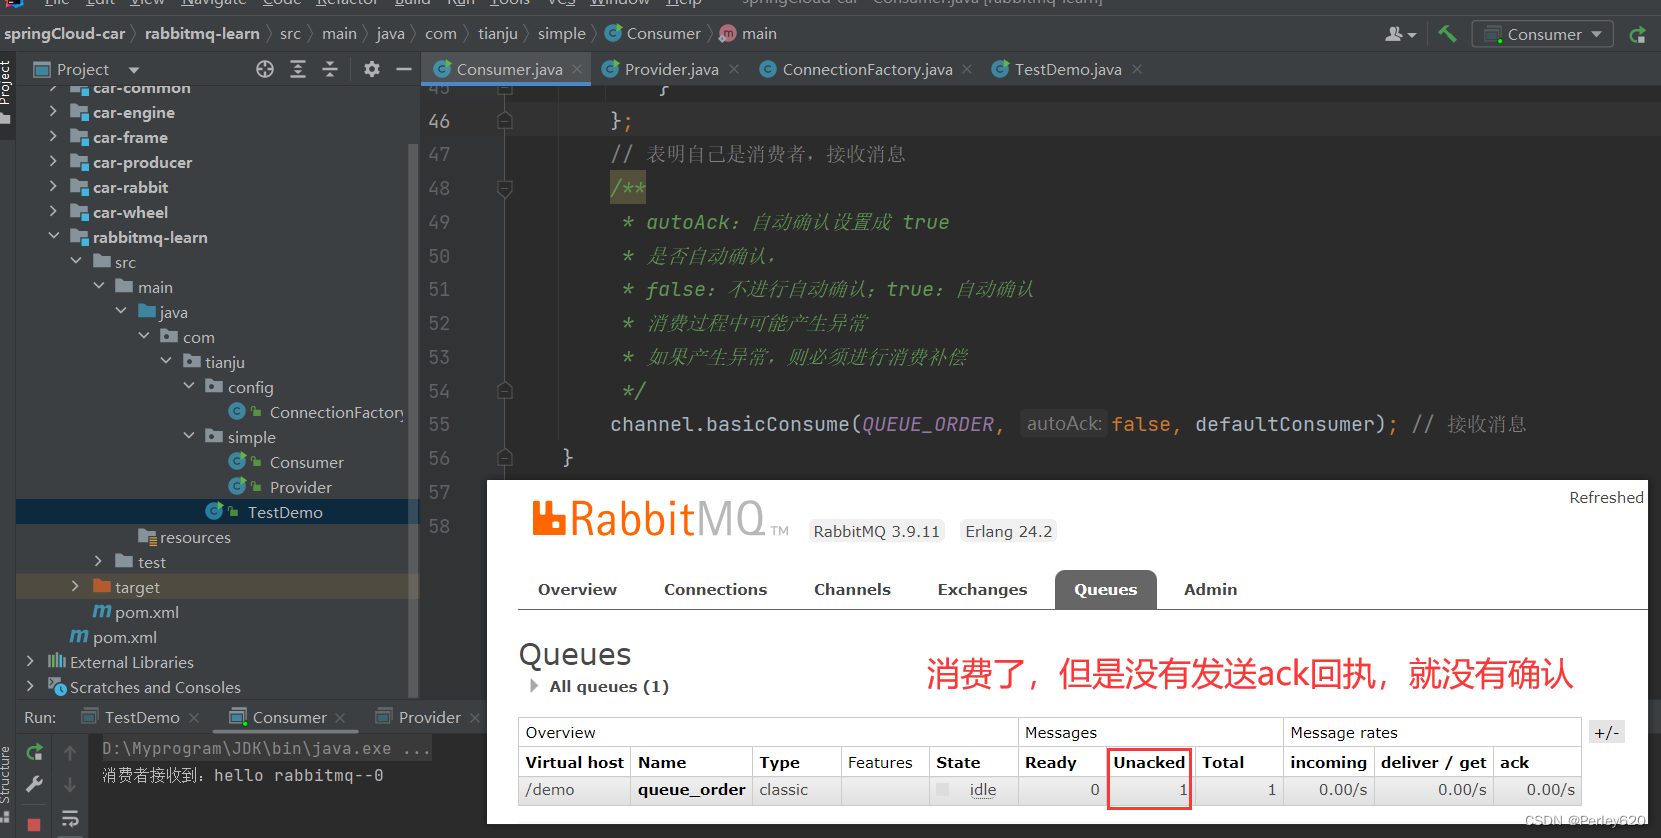The height and width of the screenshot is (838, 1661).
Task: Select the resources folder
Action: tap(184, 537)
